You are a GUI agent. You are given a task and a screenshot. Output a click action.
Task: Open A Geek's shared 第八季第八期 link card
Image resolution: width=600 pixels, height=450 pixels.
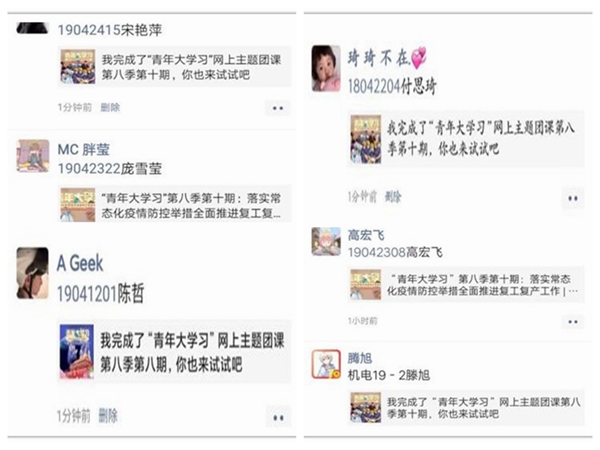[174, 351]
